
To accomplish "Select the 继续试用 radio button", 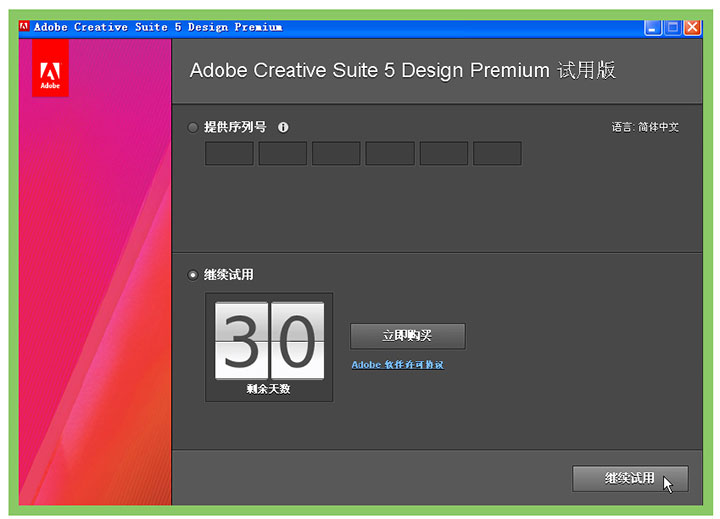I will pos(193,274).
